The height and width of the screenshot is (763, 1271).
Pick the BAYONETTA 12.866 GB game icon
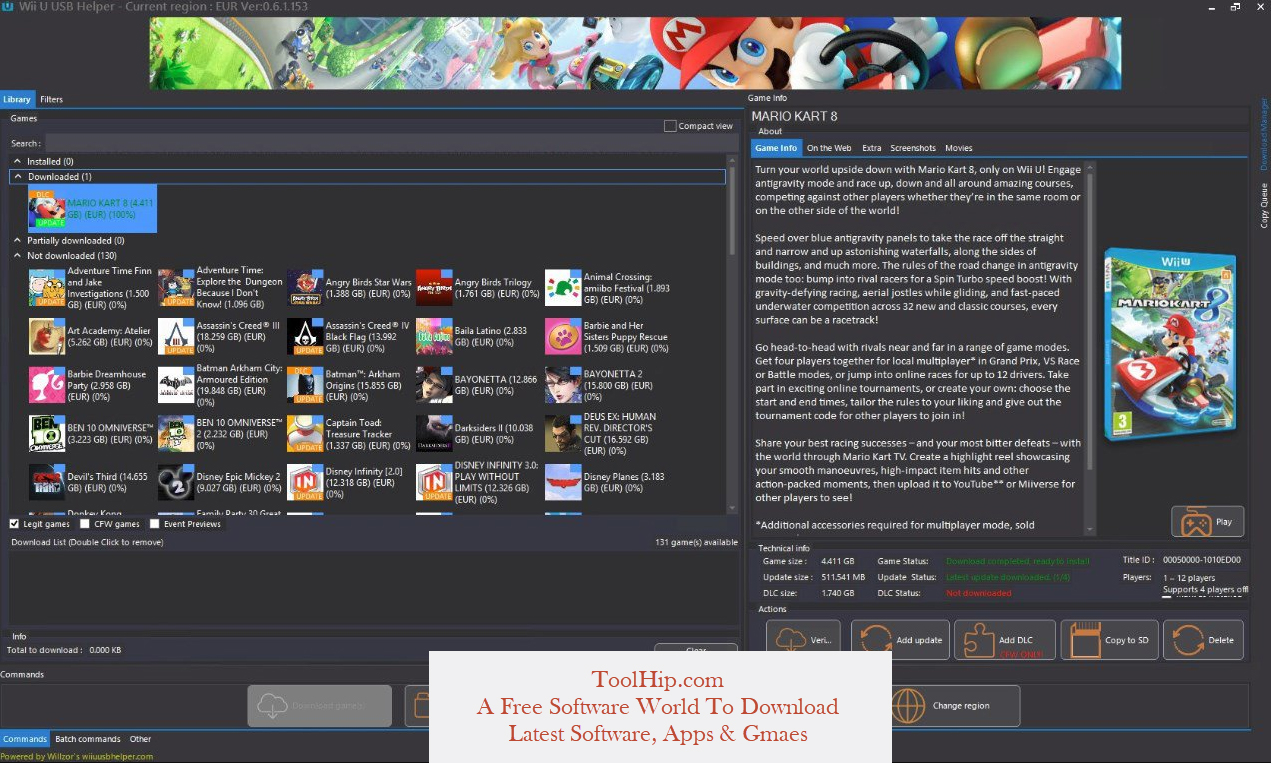(434, 385)
